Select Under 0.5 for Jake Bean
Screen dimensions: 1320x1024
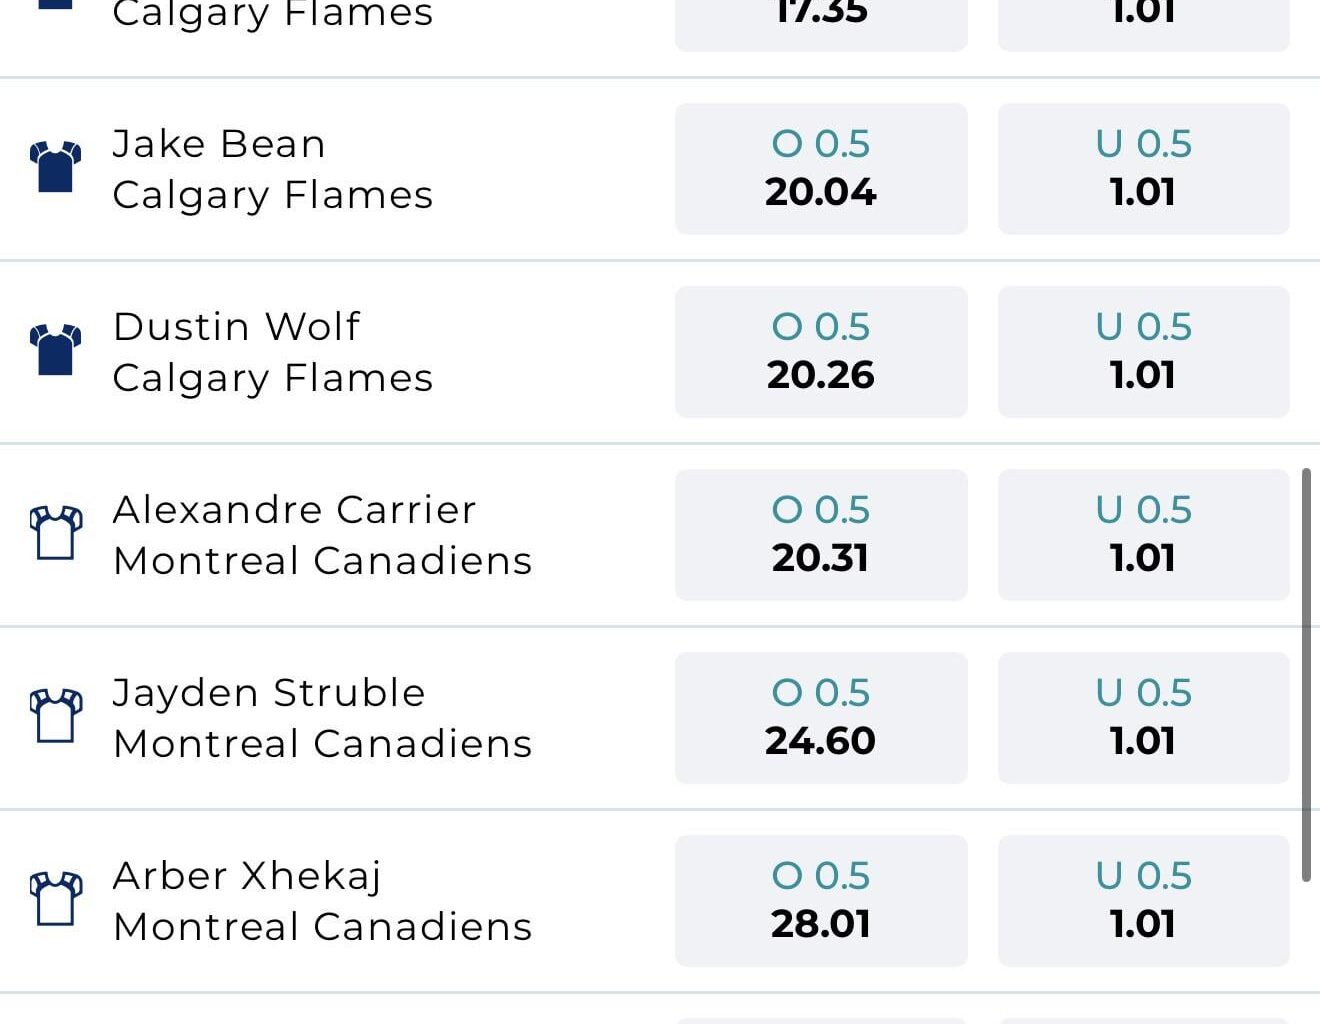(1142, 167)
